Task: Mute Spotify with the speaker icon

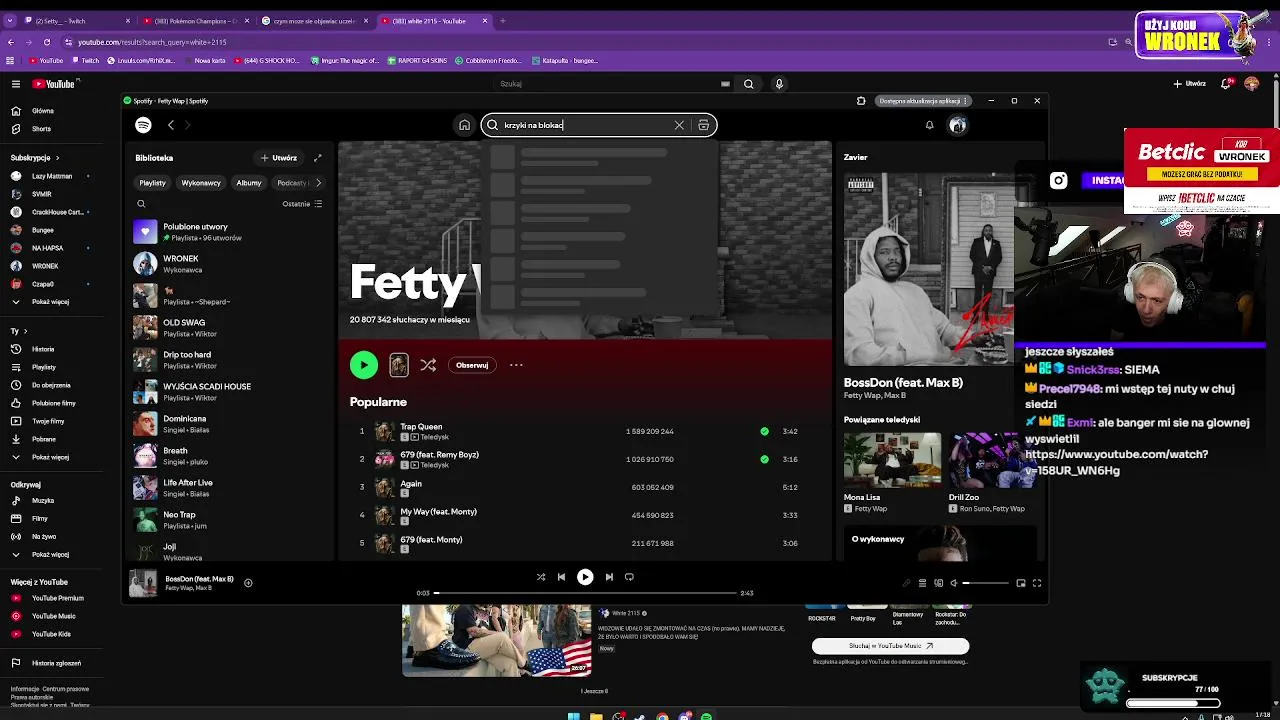Action: pyautogui.click(x=953, y=583)
